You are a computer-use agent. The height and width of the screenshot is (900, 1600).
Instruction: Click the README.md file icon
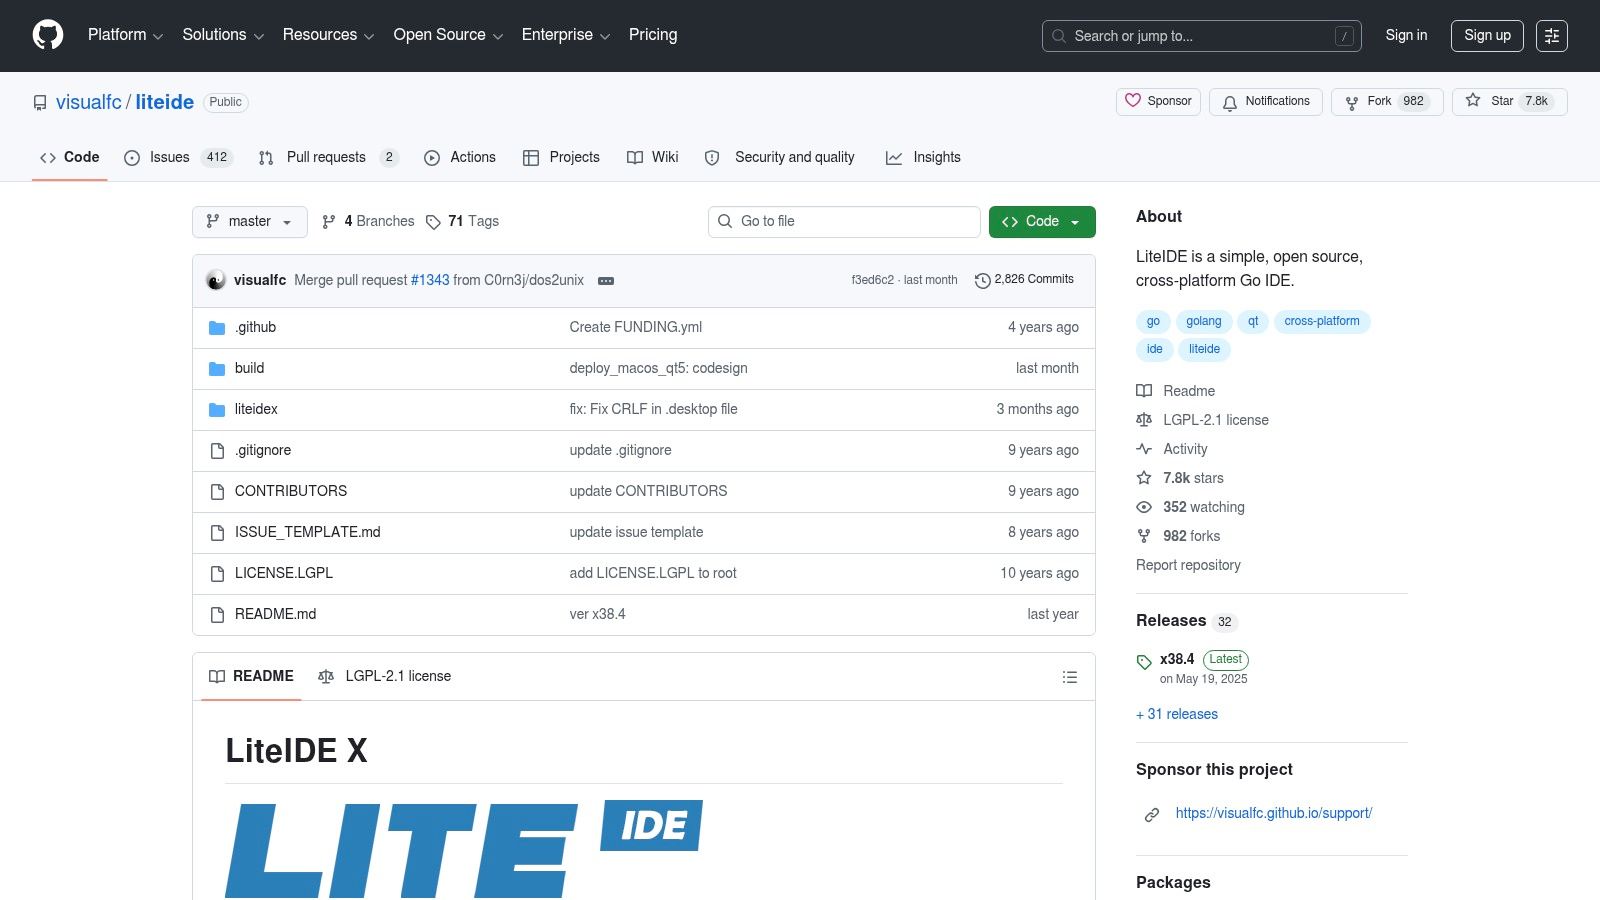[x=217, y=615]
